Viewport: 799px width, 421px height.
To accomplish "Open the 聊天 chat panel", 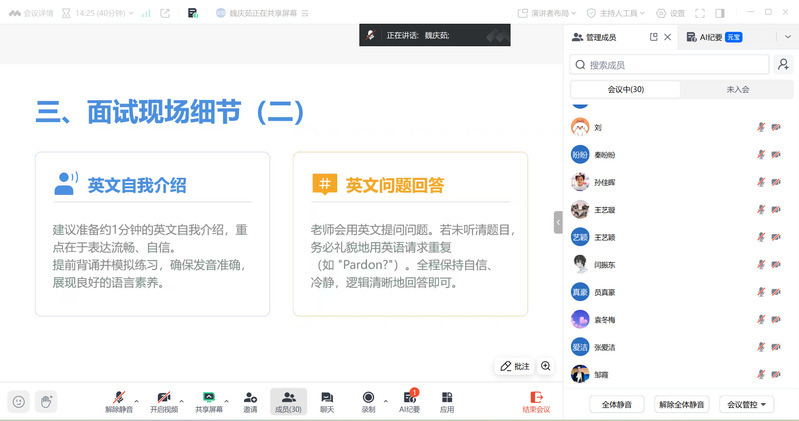I will [327, 397].
